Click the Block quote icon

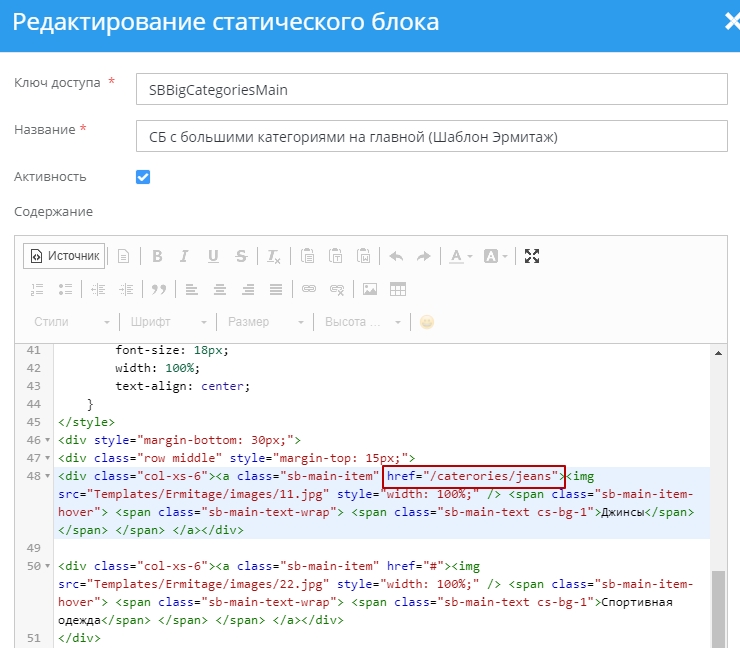pyautogui.click(x=158, y=289)
